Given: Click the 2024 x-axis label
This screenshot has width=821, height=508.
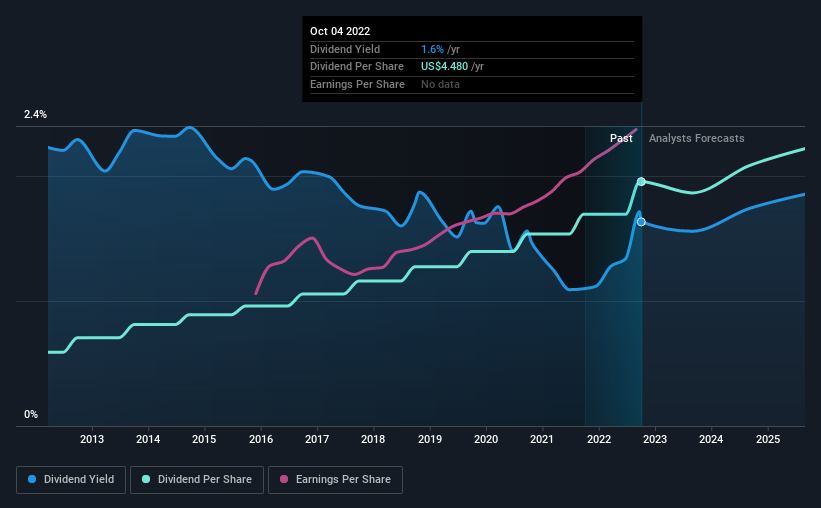Looking at the screenshot, I should pos(711,439).
